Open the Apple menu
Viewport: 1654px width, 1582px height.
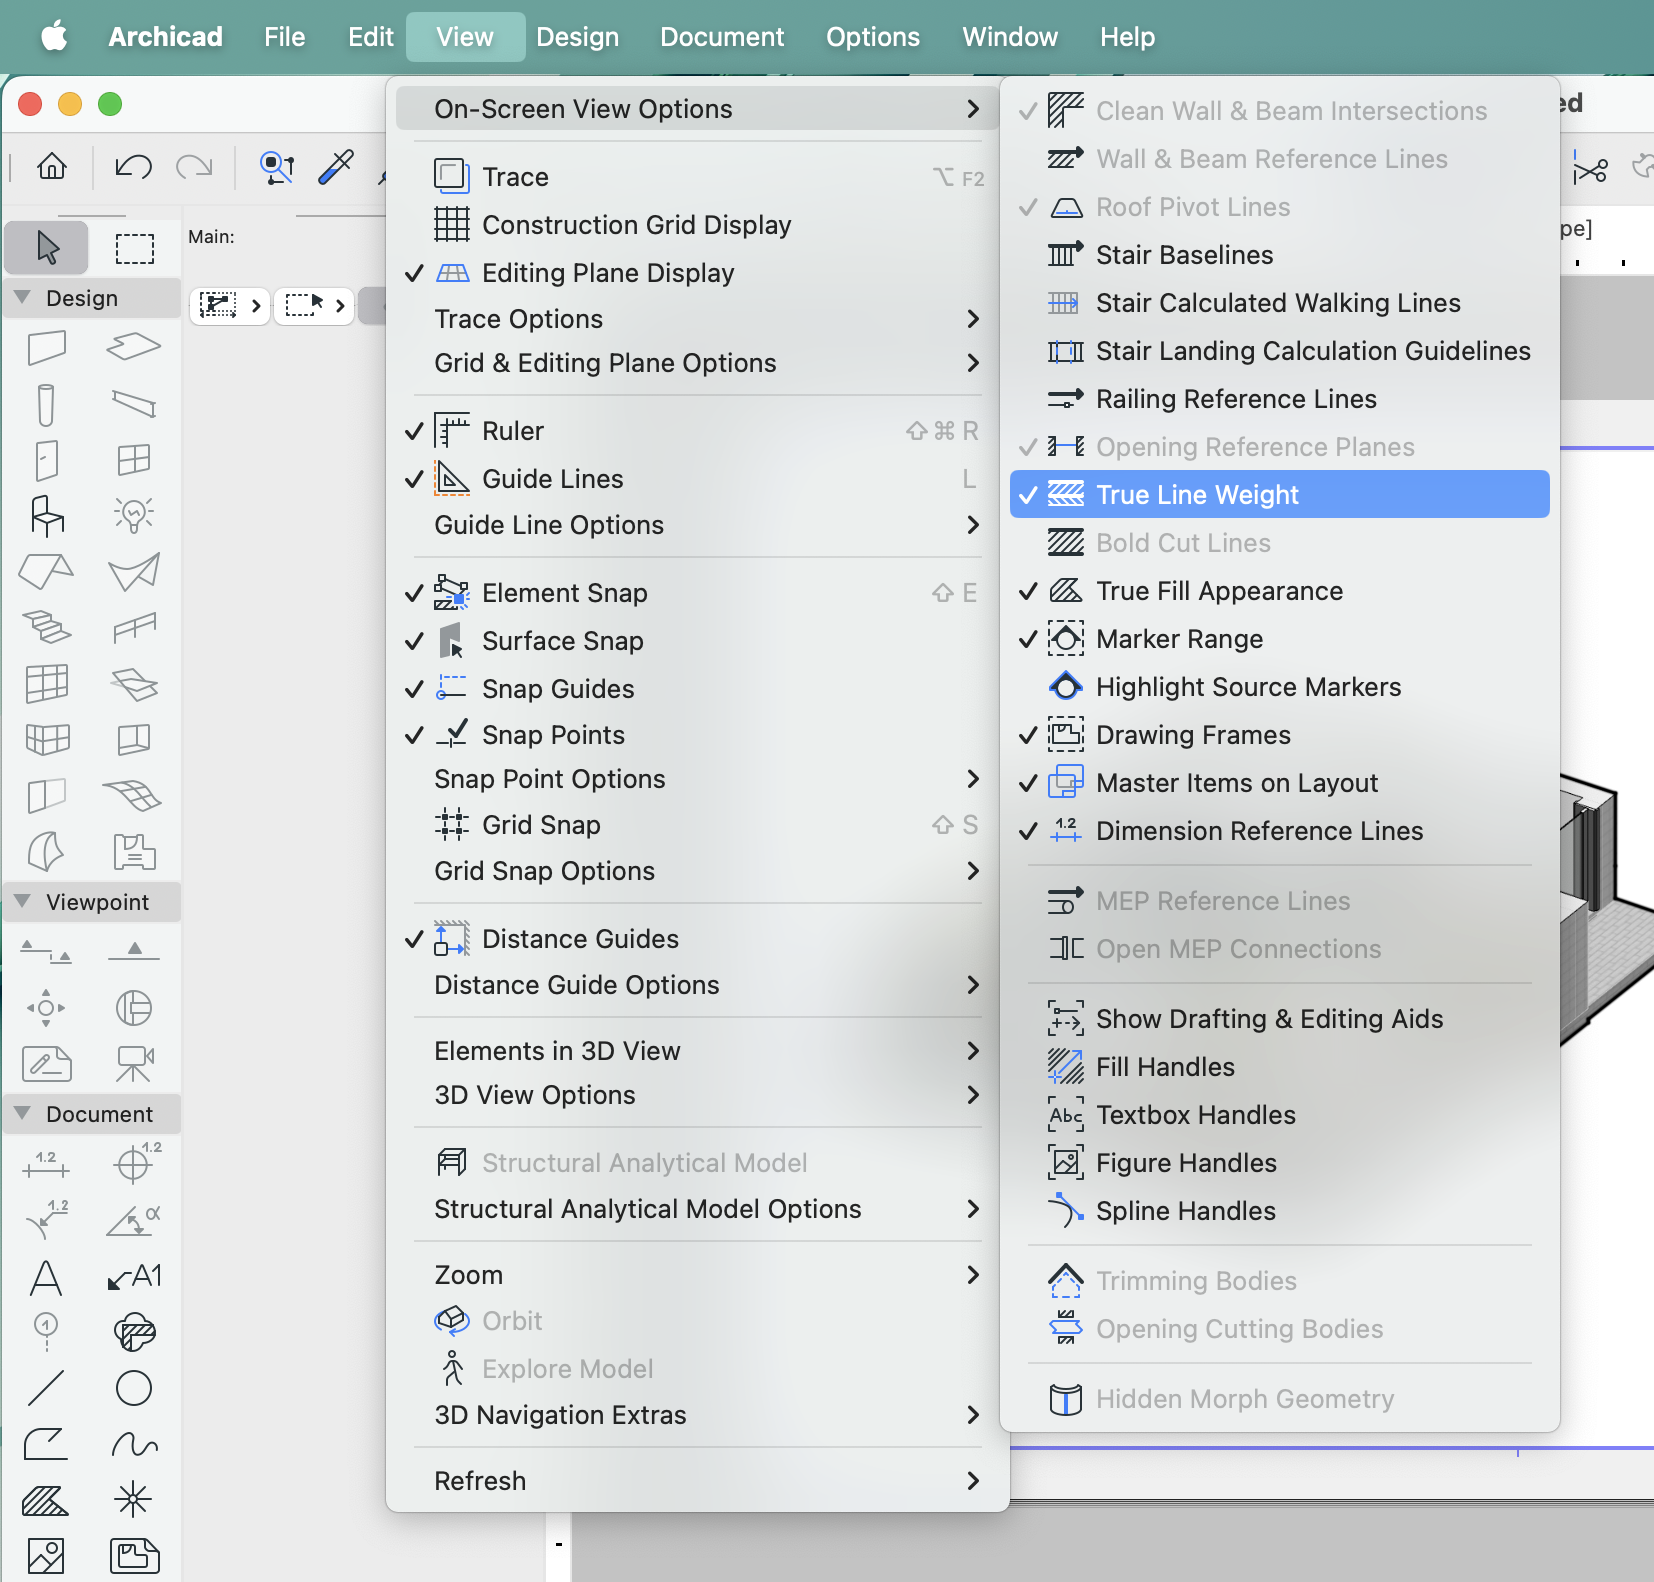click(x=54, y=37)
